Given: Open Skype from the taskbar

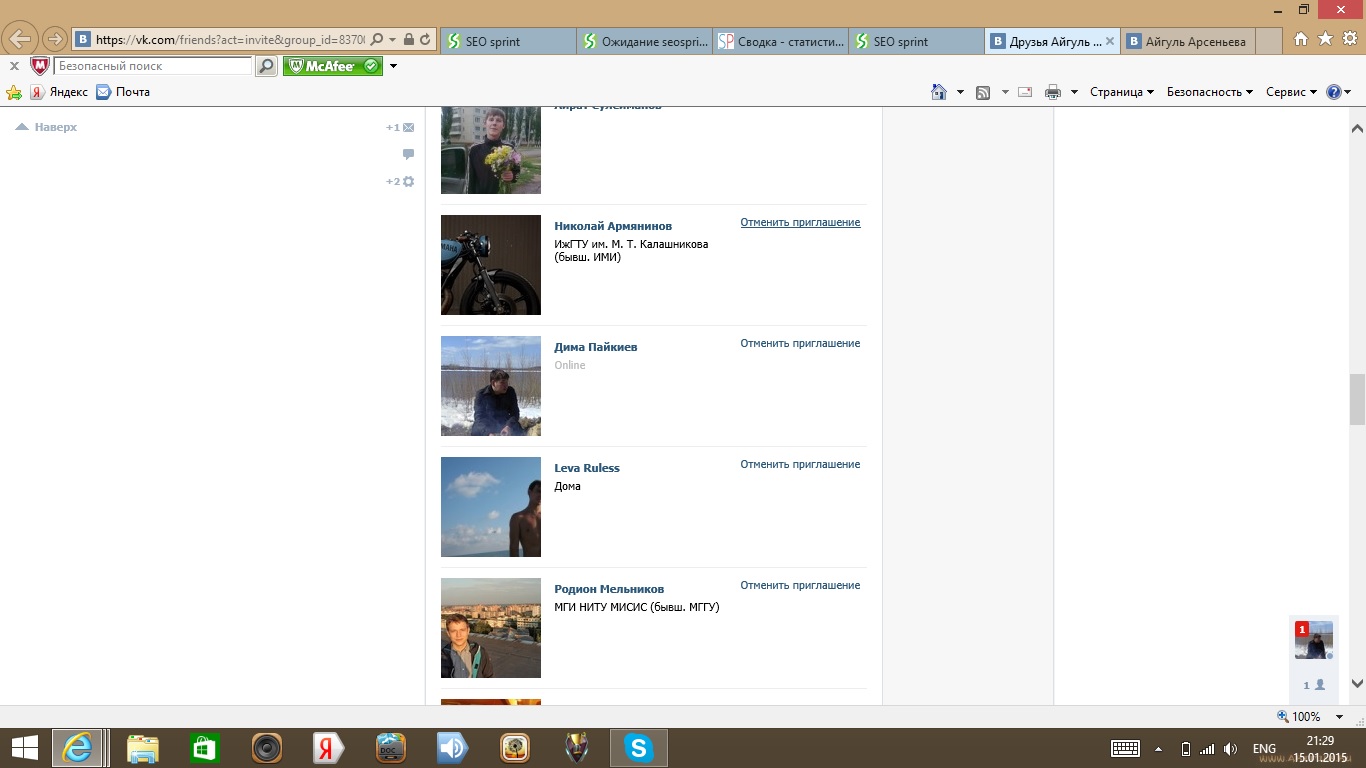Looking at the screenshot, I should click(x=639, y=748).
